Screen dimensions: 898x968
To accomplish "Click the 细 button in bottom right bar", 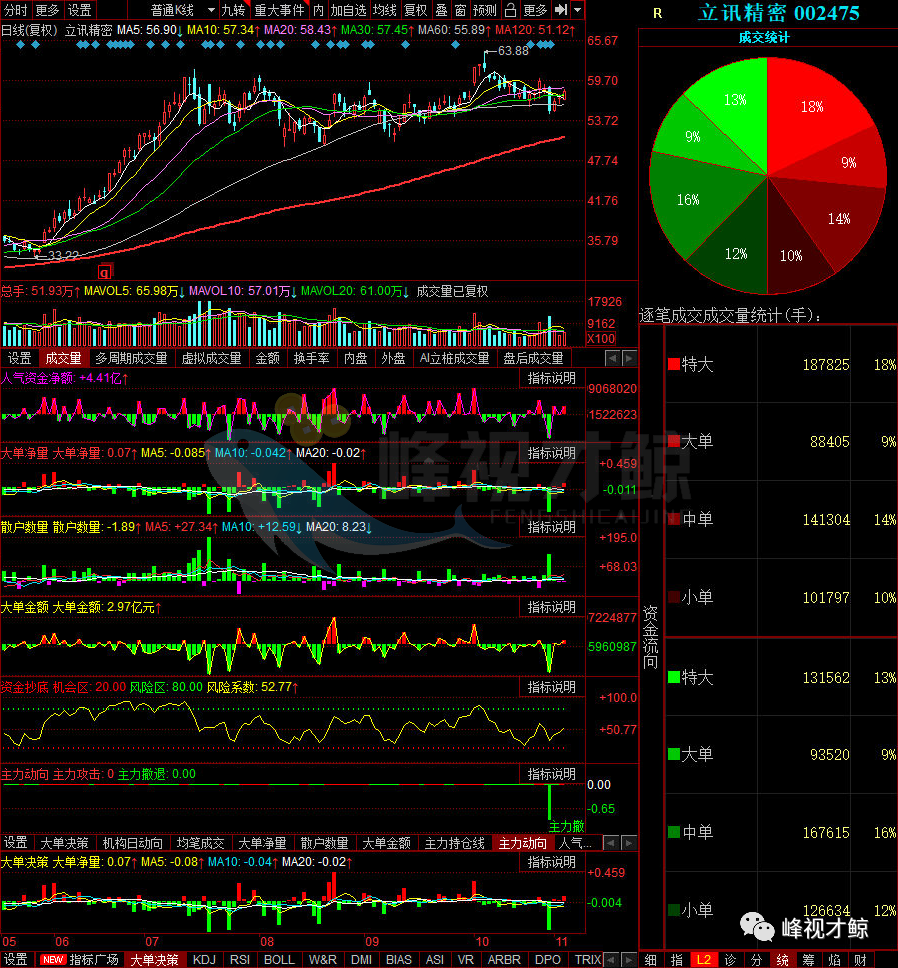I will click(651, 959).
